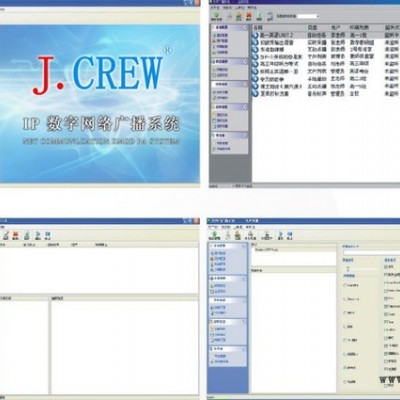
Task: Click orange-and-green person icon in bottom-right window toolbar
Action: point(238,235)
